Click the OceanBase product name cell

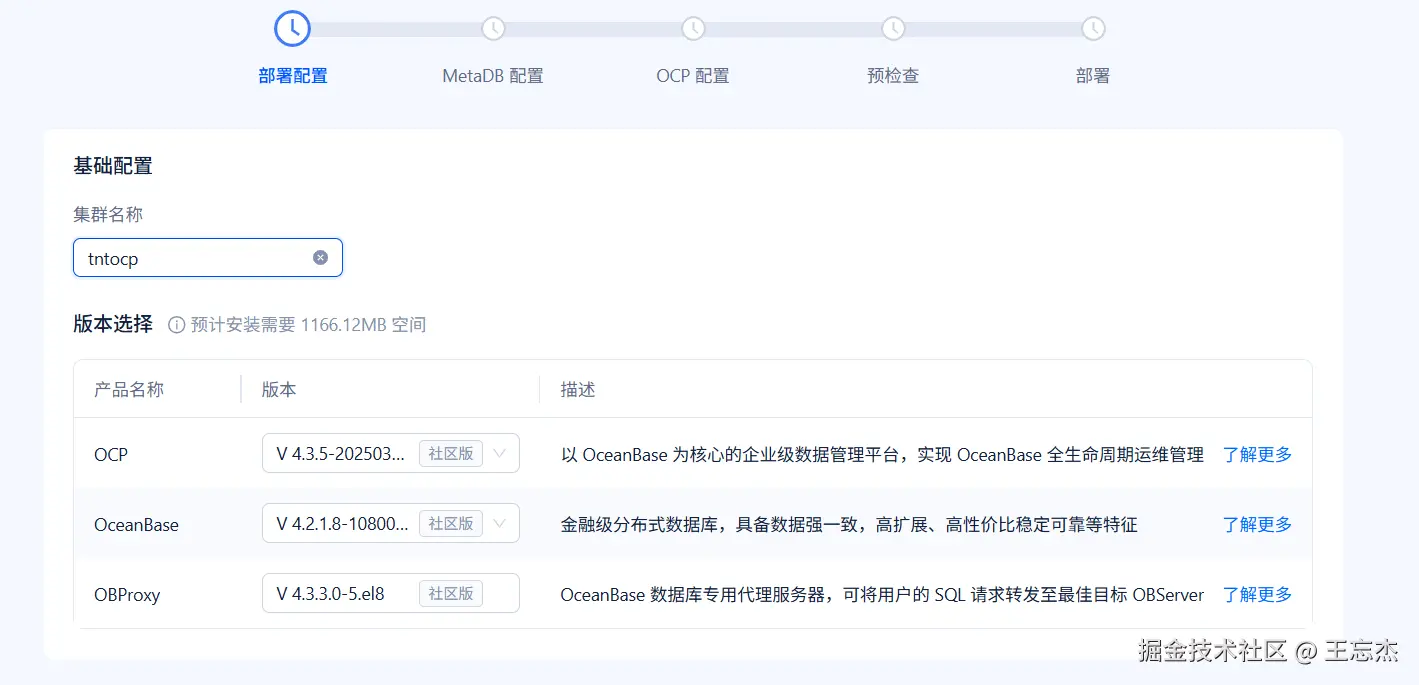[136, 524]
